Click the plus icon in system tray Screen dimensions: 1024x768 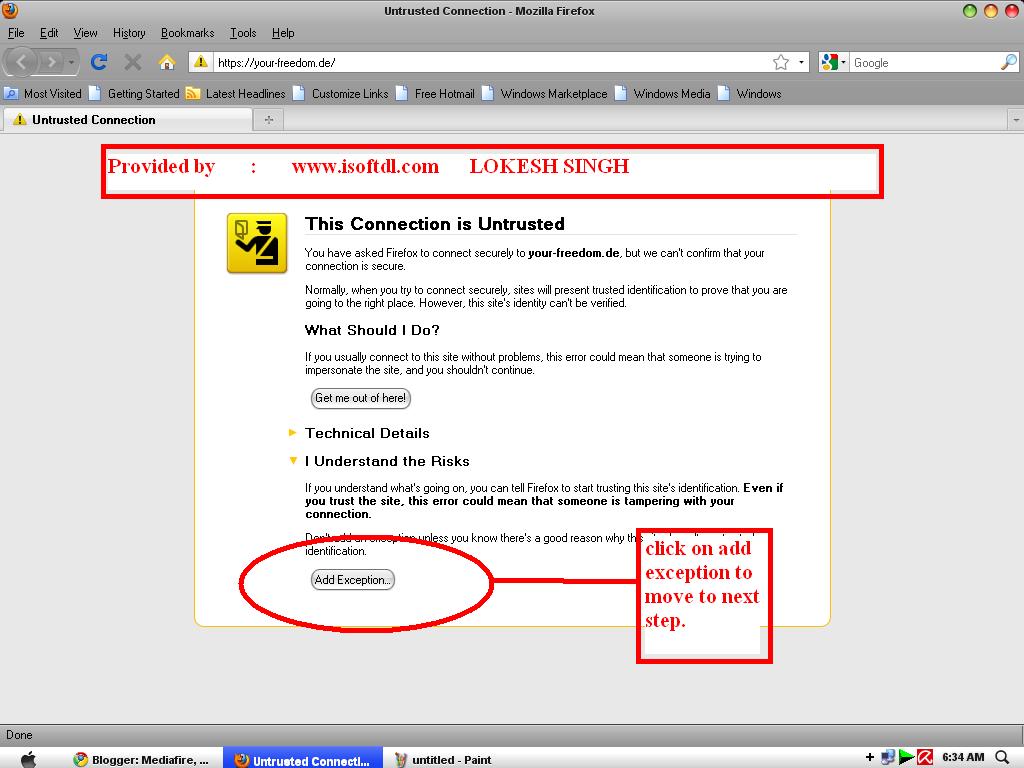pyautogui.click(x=870, y=758)
